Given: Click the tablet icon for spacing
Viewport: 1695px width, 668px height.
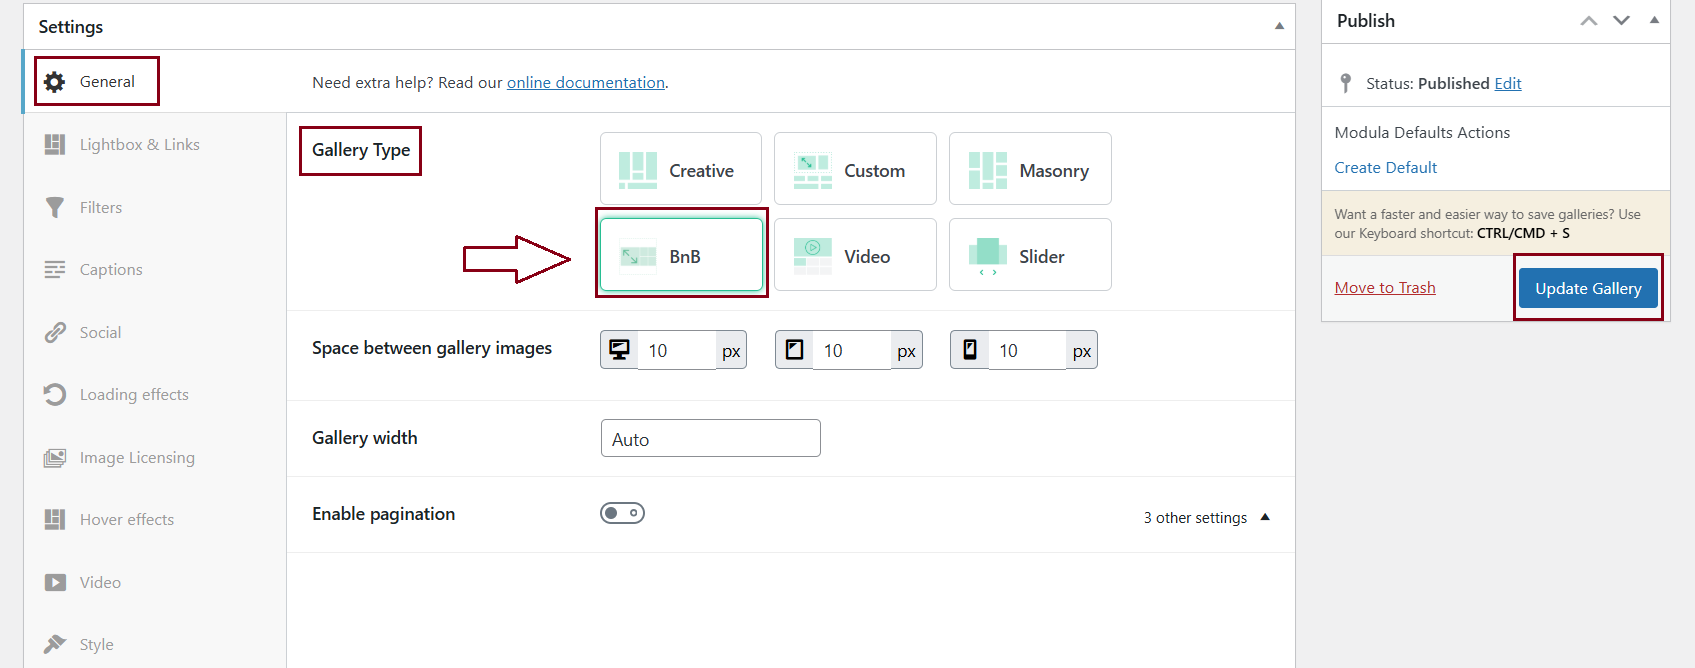Looking at the screenshot, I should click(x=794, y=350).
